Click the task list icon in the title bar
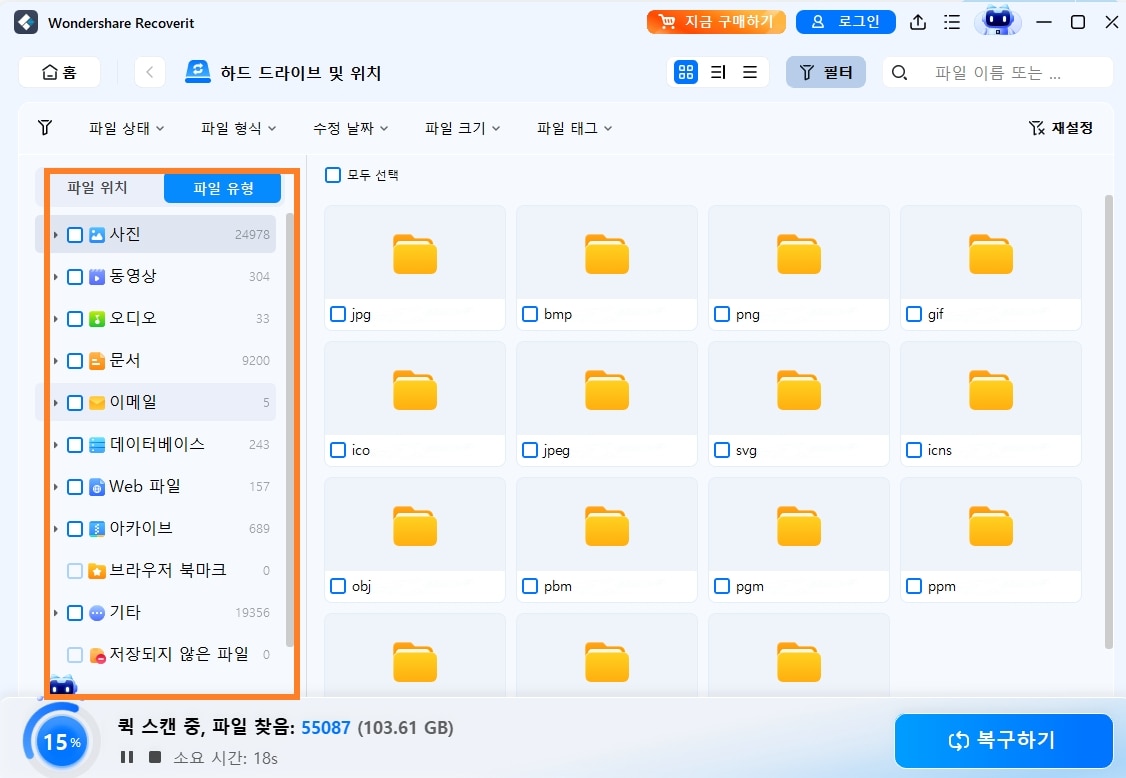 [952, 21]
